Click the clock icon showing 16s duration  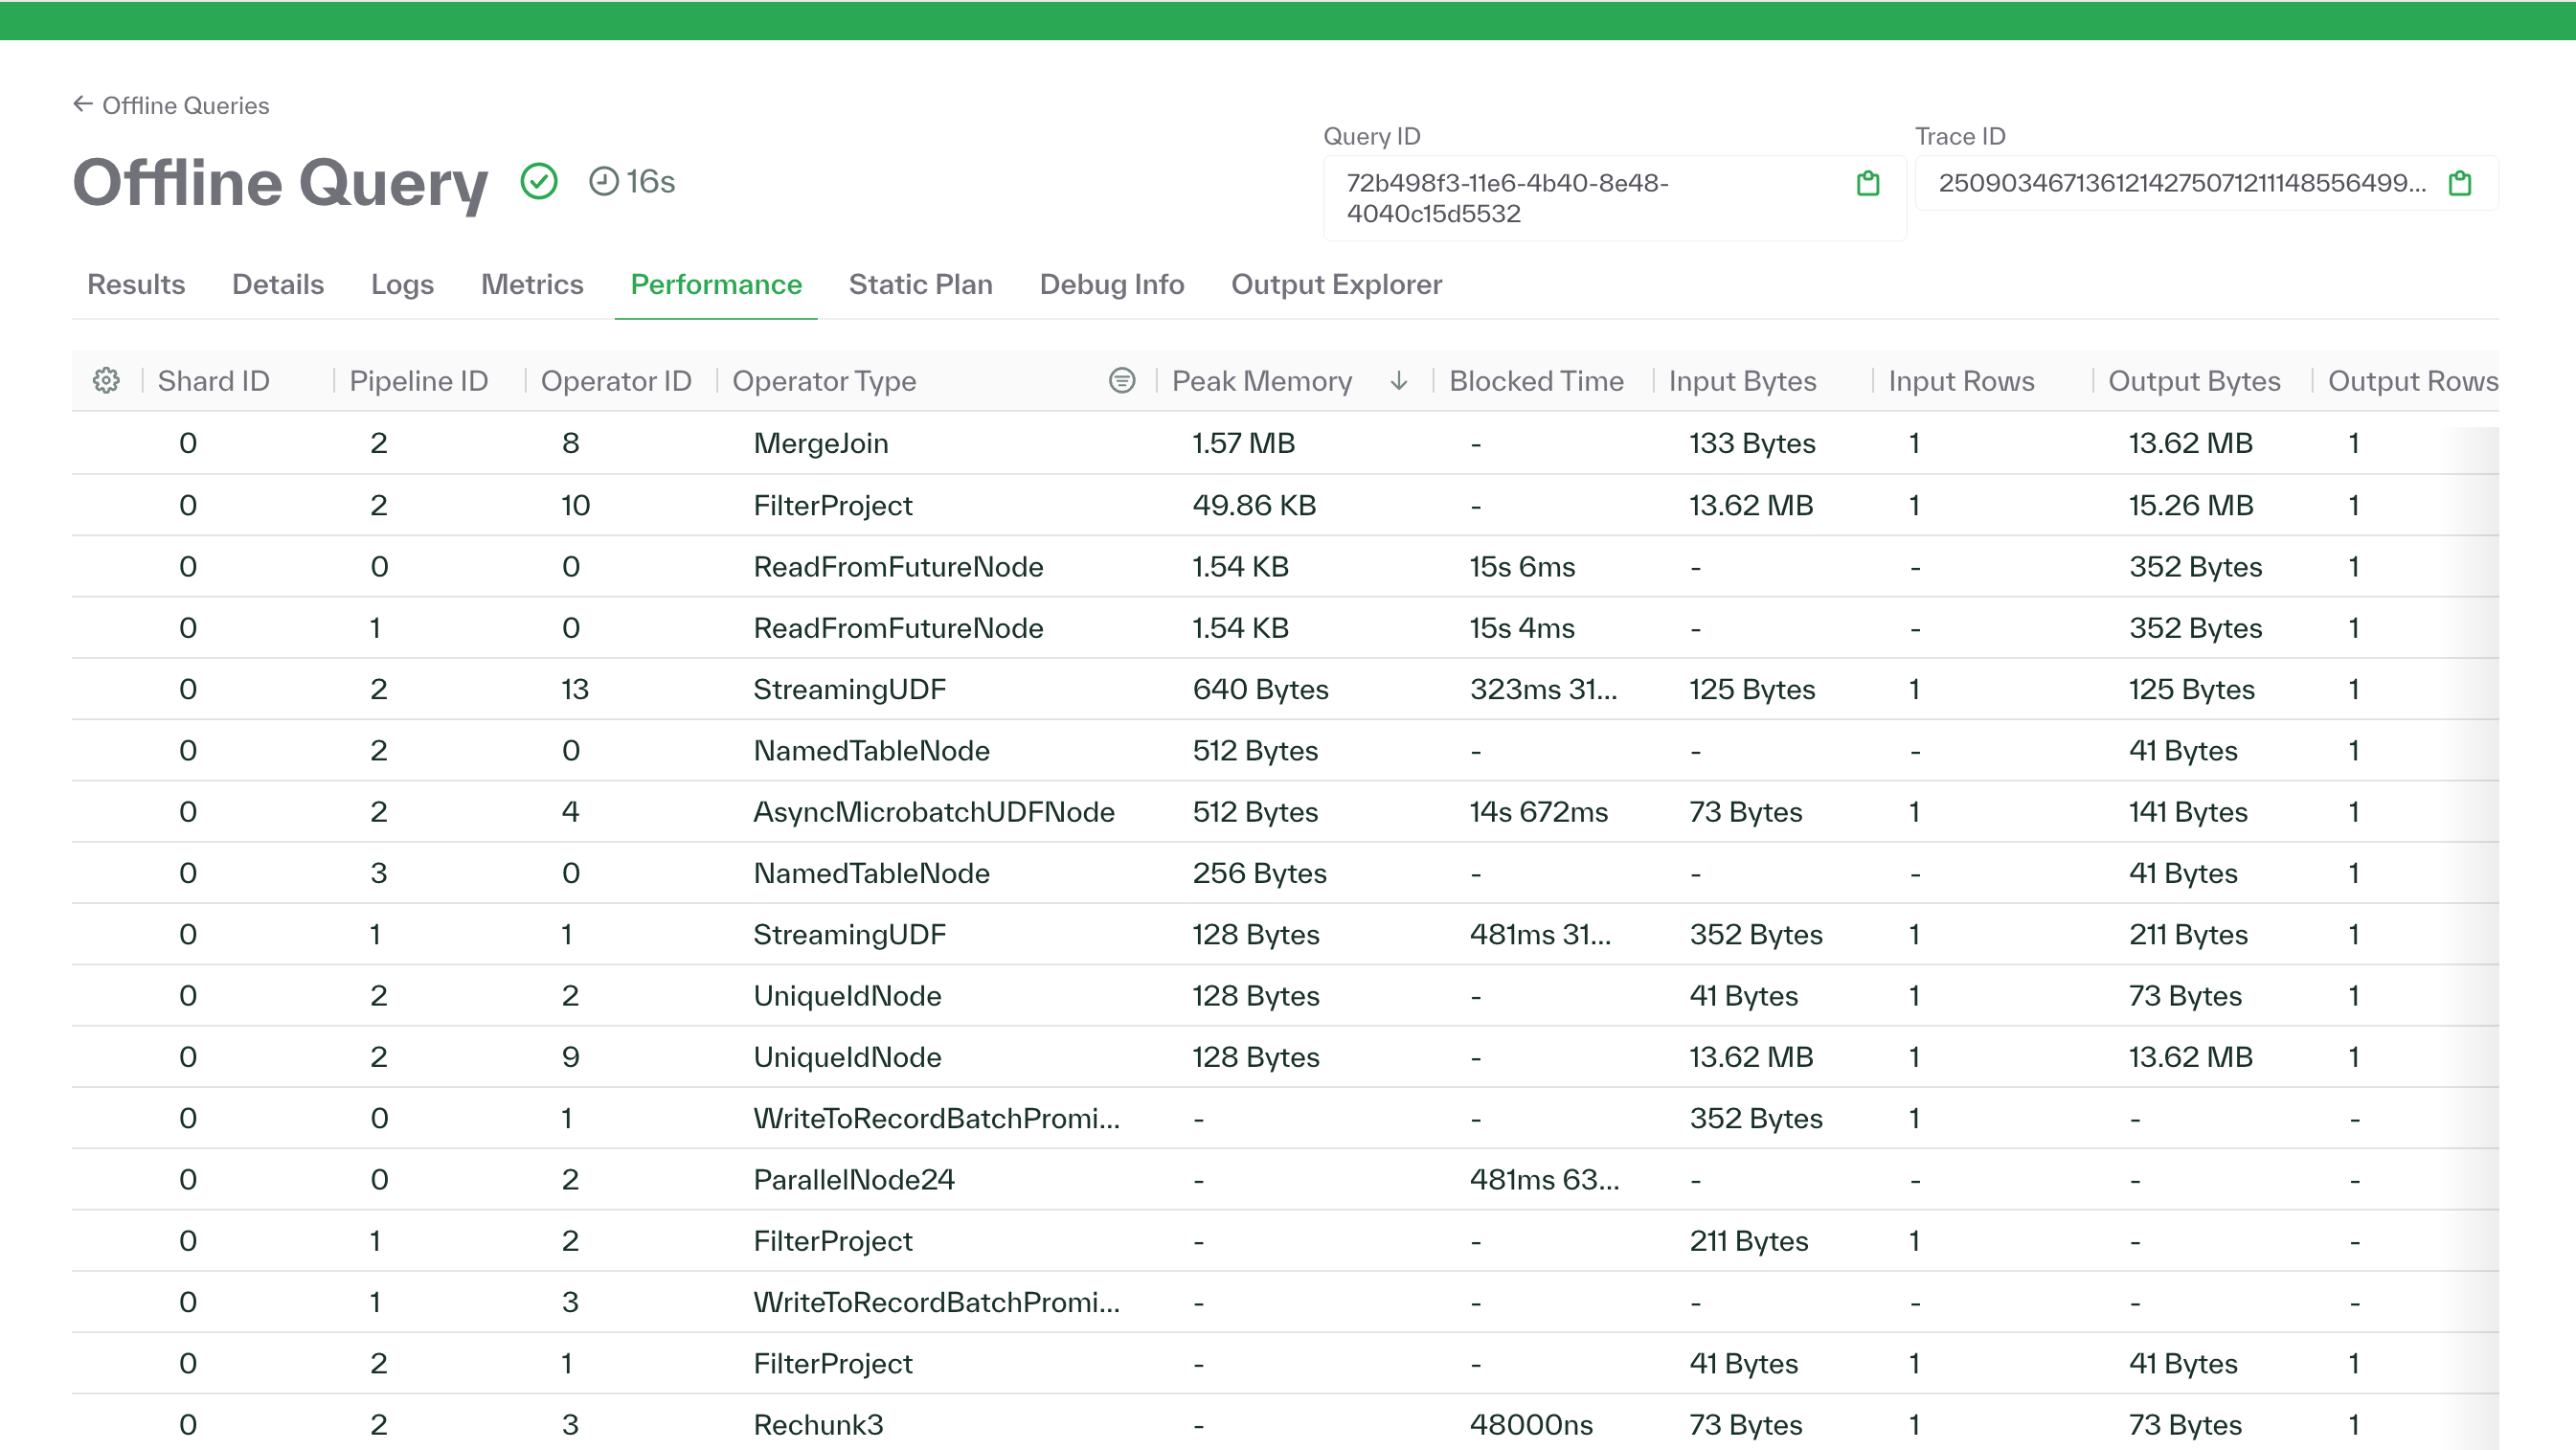coord(605,181)
